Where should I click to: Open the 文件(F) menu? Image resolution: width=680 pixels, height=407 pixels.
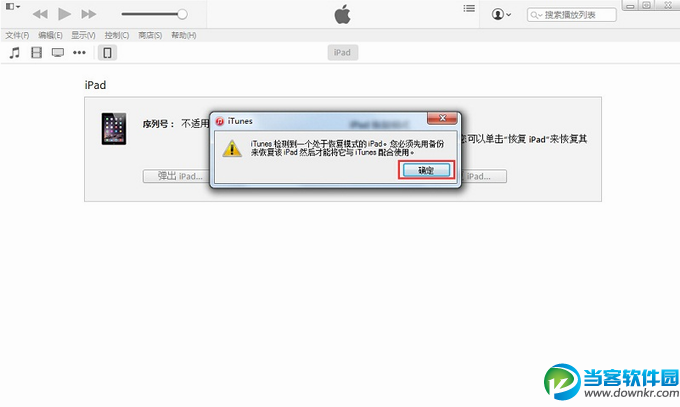pos(17,35)
